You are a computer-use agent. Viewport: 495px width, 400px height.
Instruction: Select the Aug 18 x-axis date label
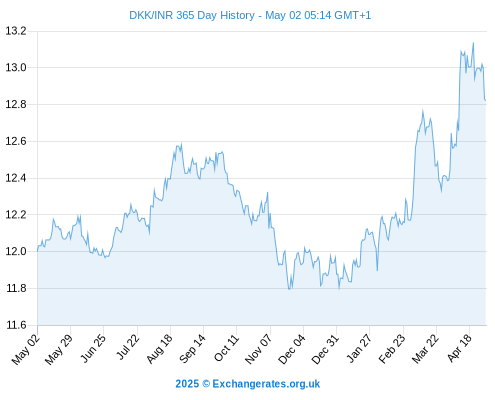coord(159,349)
